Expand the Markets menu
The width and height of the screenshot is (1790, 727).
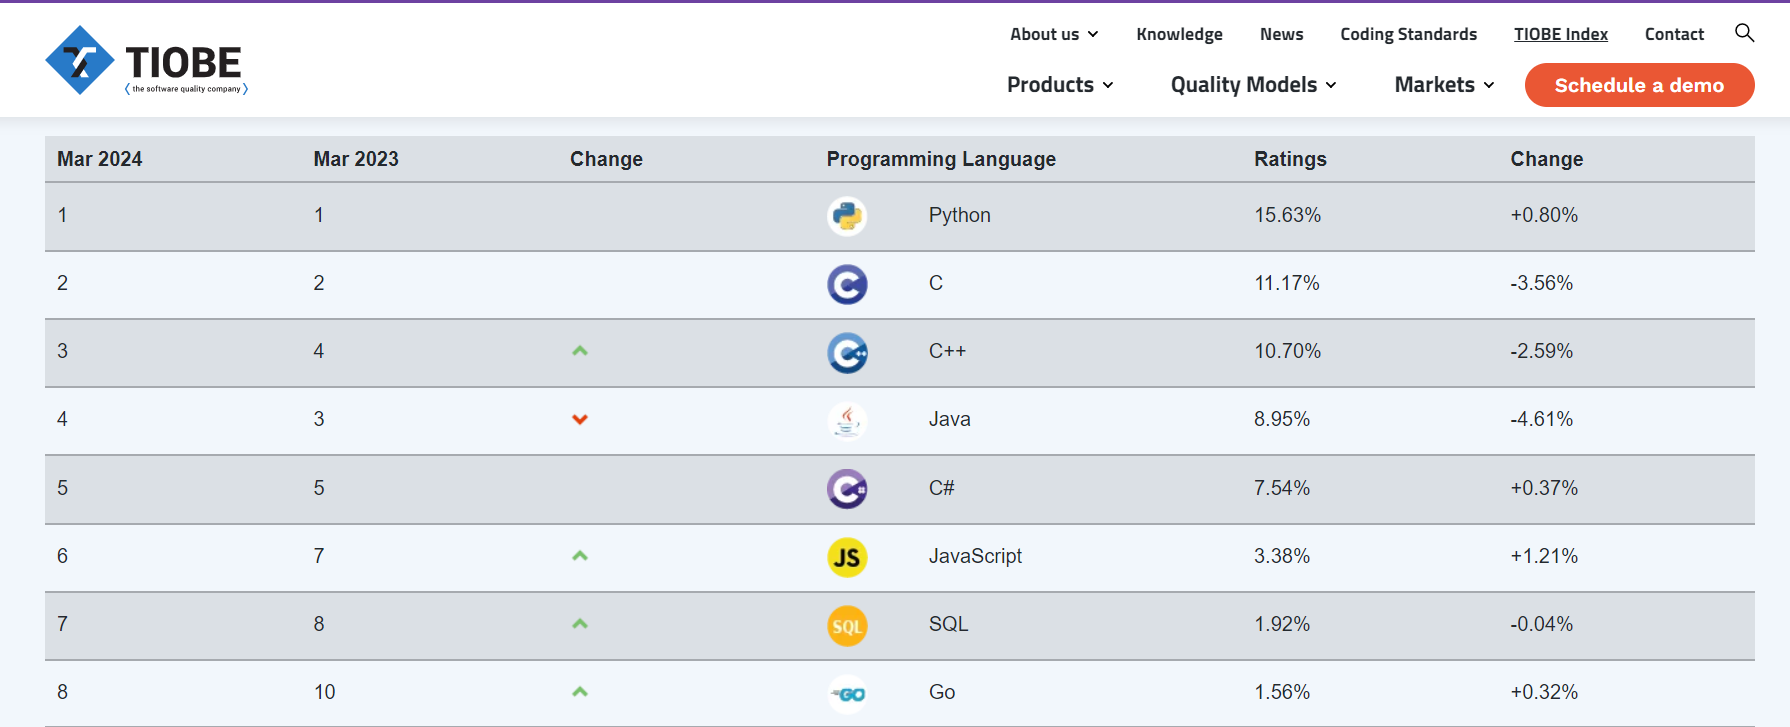click(1445, 85)
